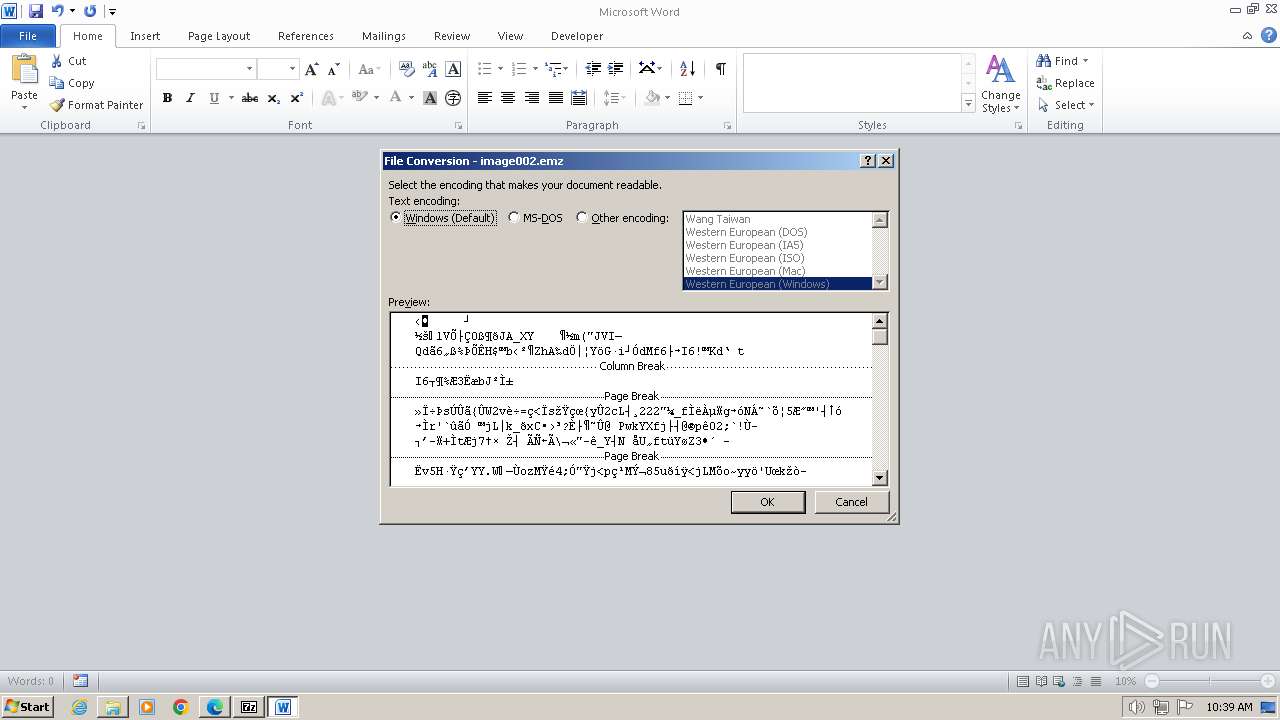Open the font name dropdown
The width and height of the screenshot is (1280, 720).
pyautogui.click(x=249, y=69)
